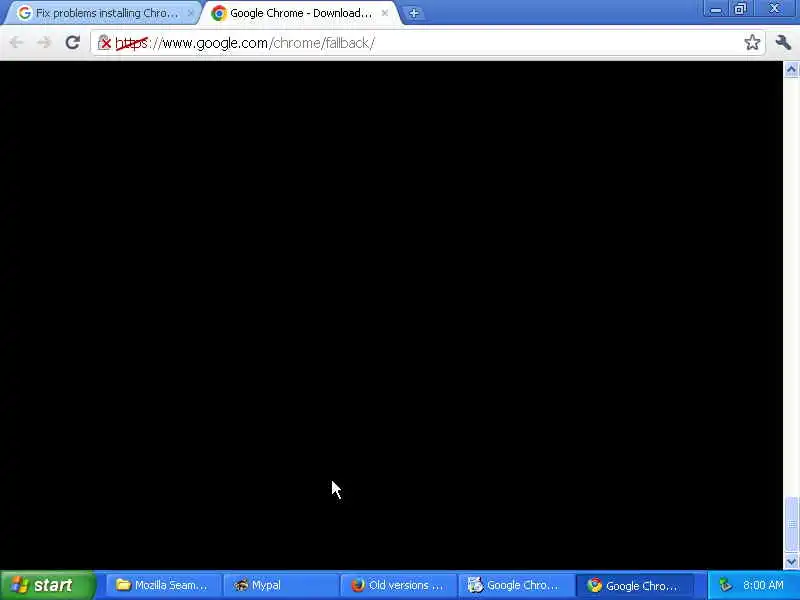Click the broken HTTPS security icon

coord(104,42)
